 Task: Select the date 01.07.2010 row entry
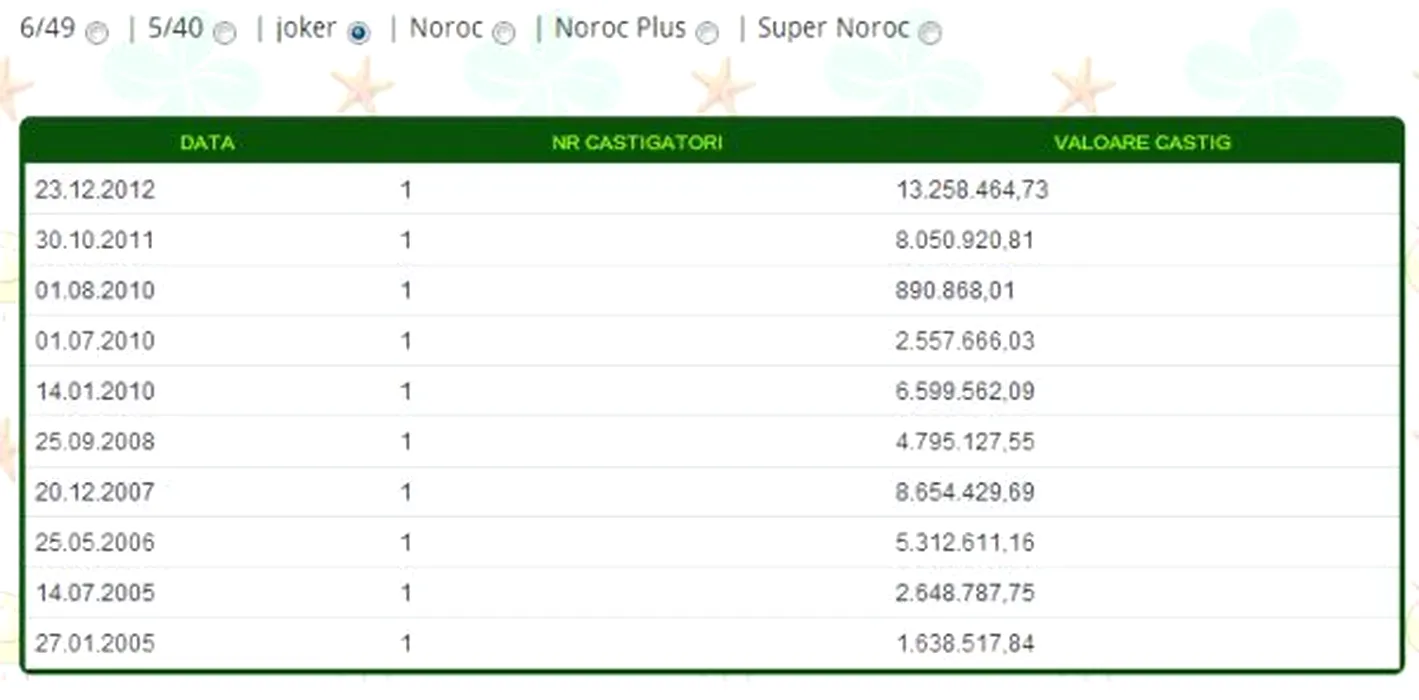pos(95,341)
